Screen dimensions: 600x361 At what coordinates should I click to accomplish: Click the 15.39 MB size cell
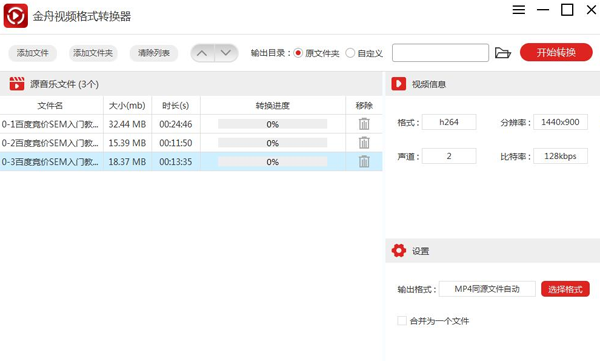tap(127, 143)
